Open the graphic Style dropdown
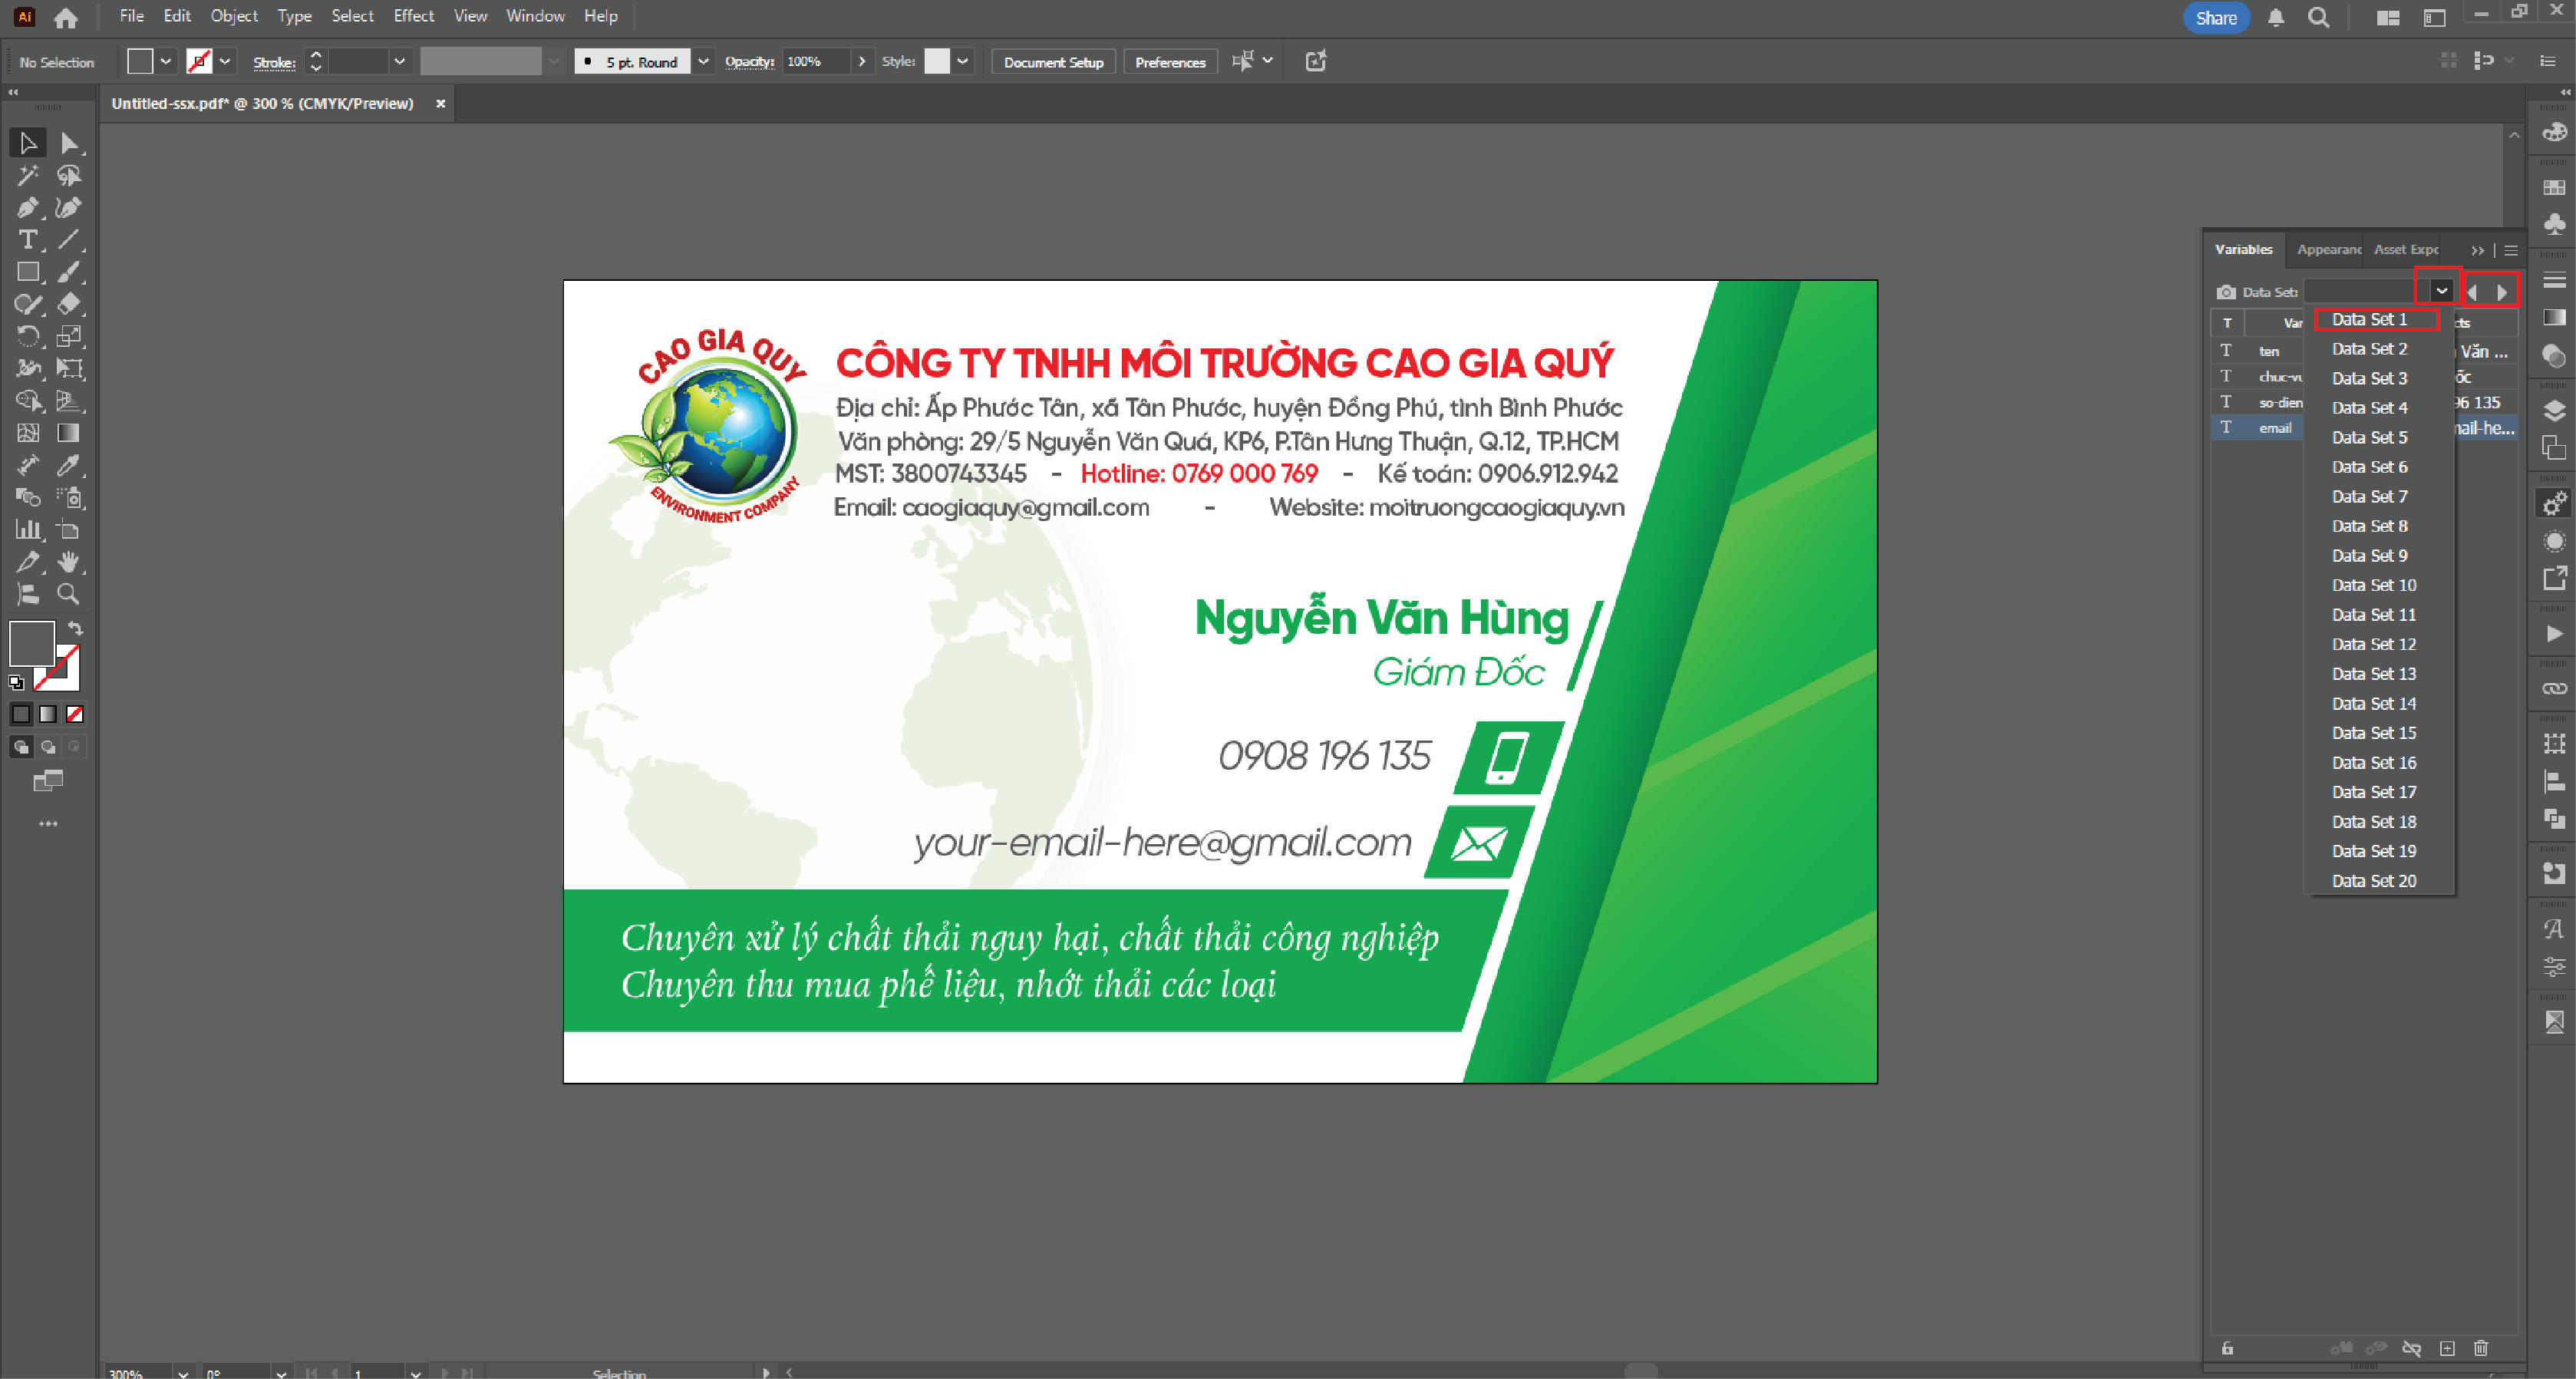Image resolution: width=2576 pixels, height=1379 pixels. (962, 61)
